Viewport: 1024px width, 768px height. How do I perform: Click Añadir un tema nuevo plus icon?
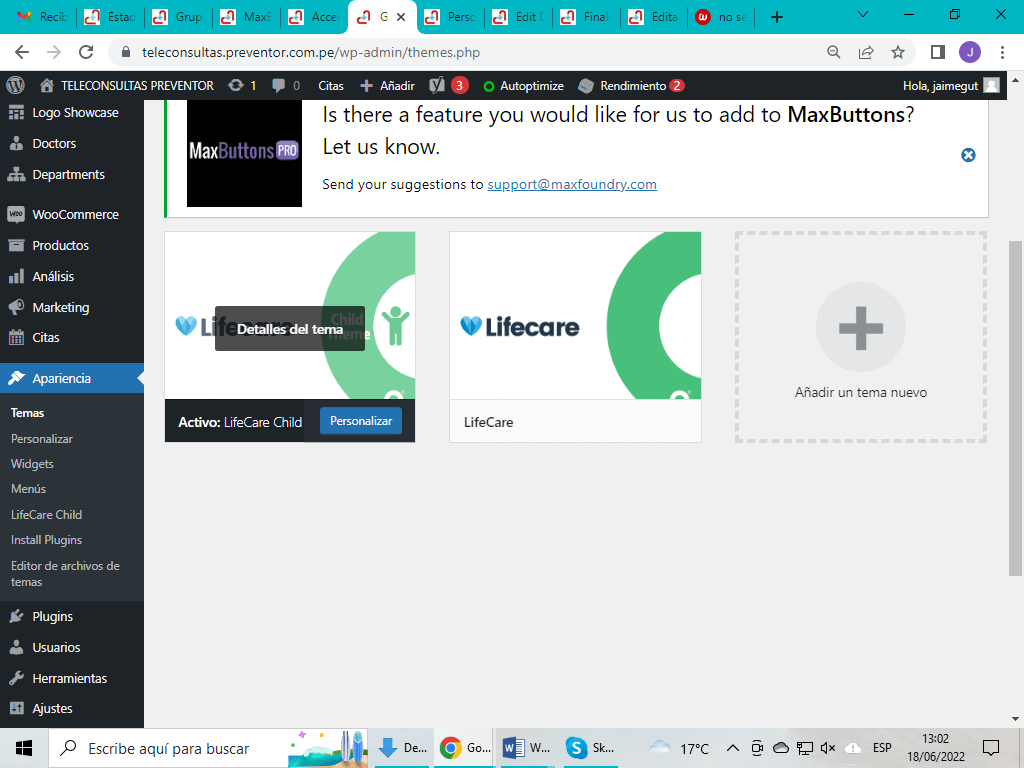(861, 327)
